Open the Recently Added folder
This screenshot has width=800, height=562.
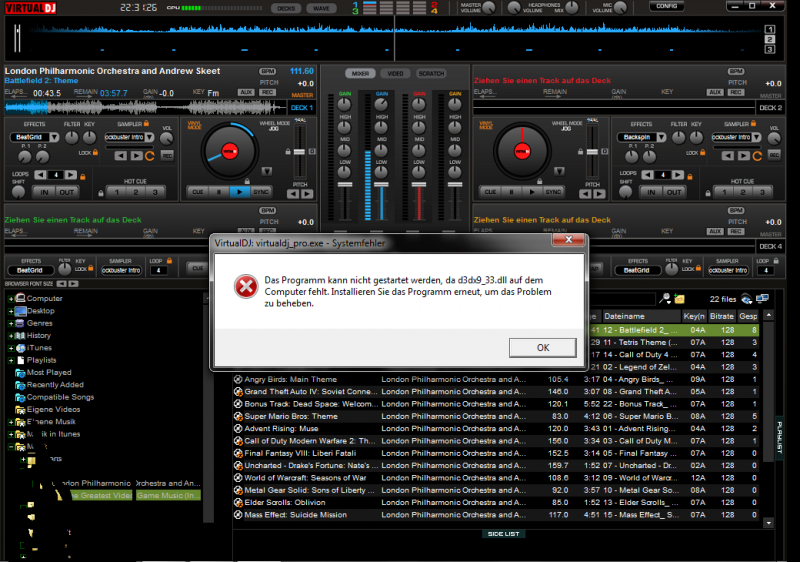click(49, 385)
